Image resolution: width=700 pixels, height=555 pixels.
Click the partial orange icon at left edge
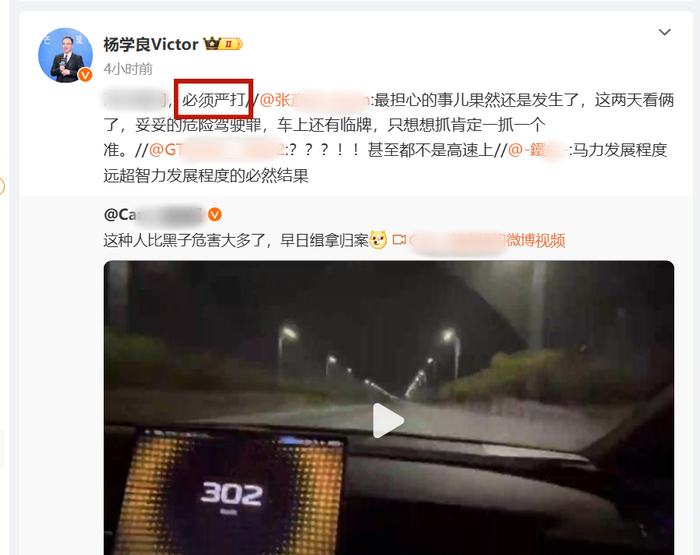[x=2, y=187]
